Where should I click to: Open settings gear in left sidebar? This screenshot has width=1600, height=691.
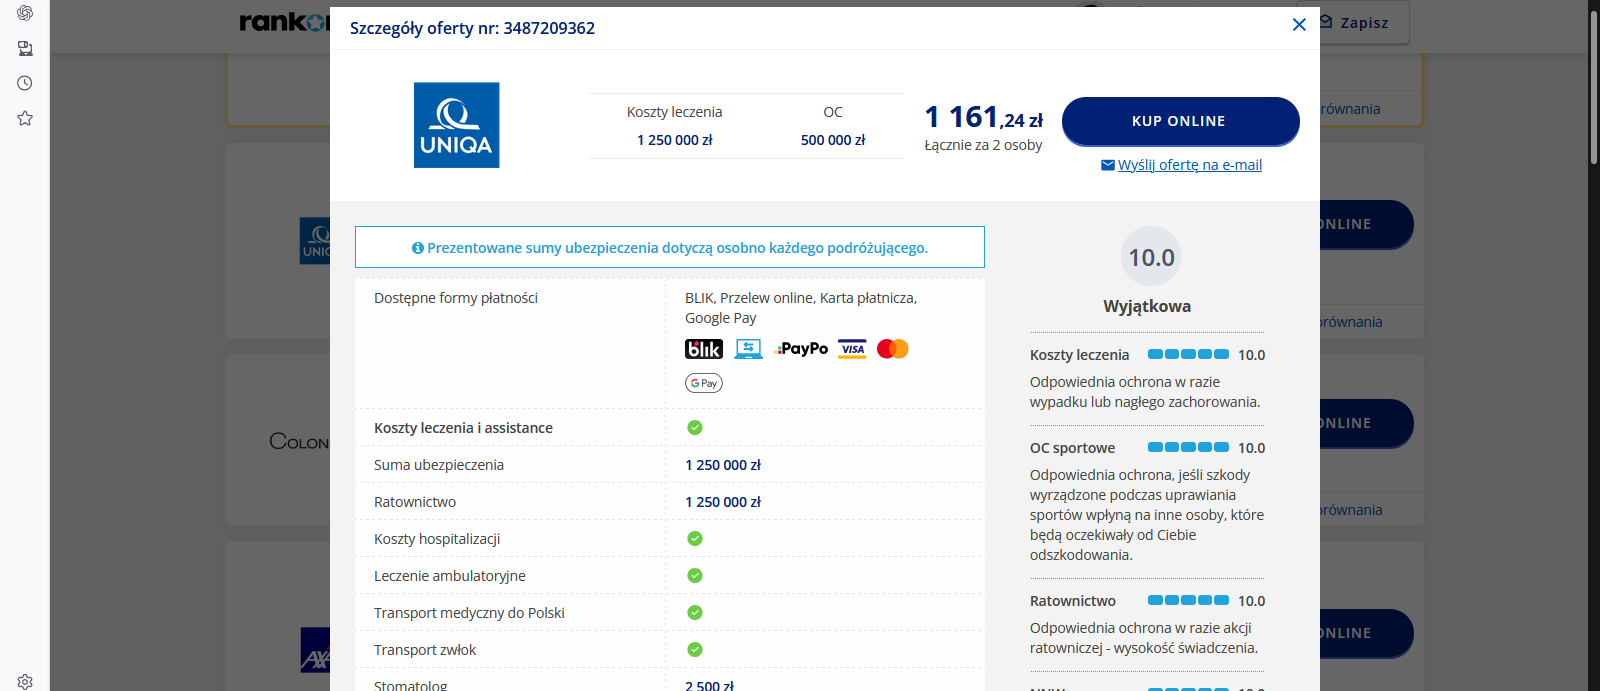[x=25, y=681]
